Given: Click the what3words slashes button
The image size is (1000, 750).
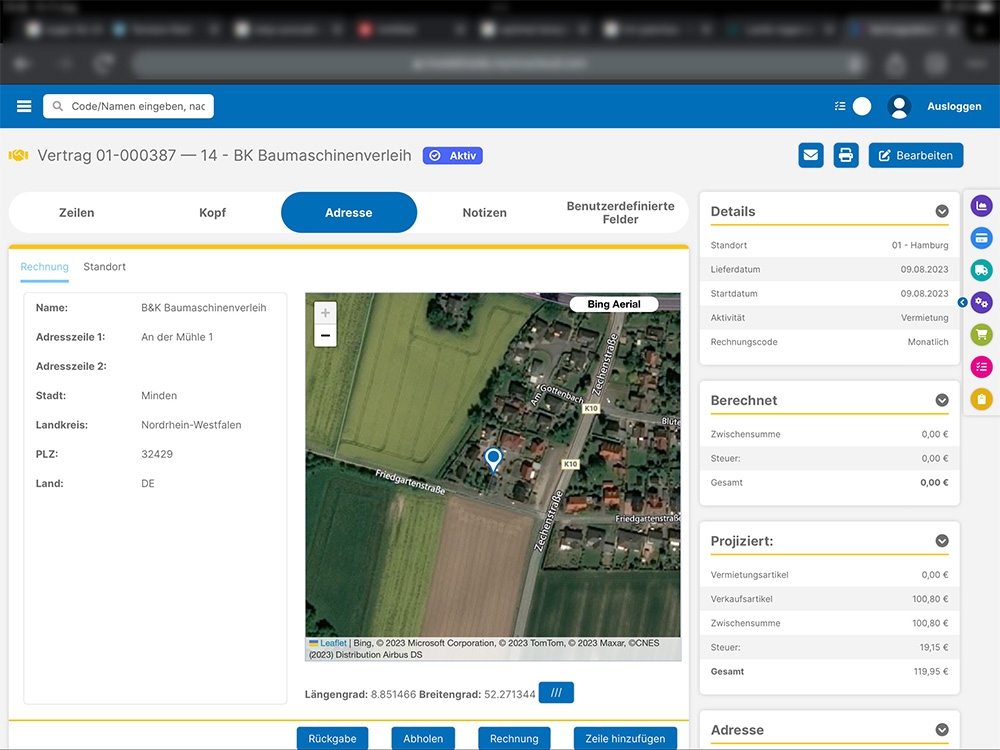Looking at the screenshot, I should 556,693.
